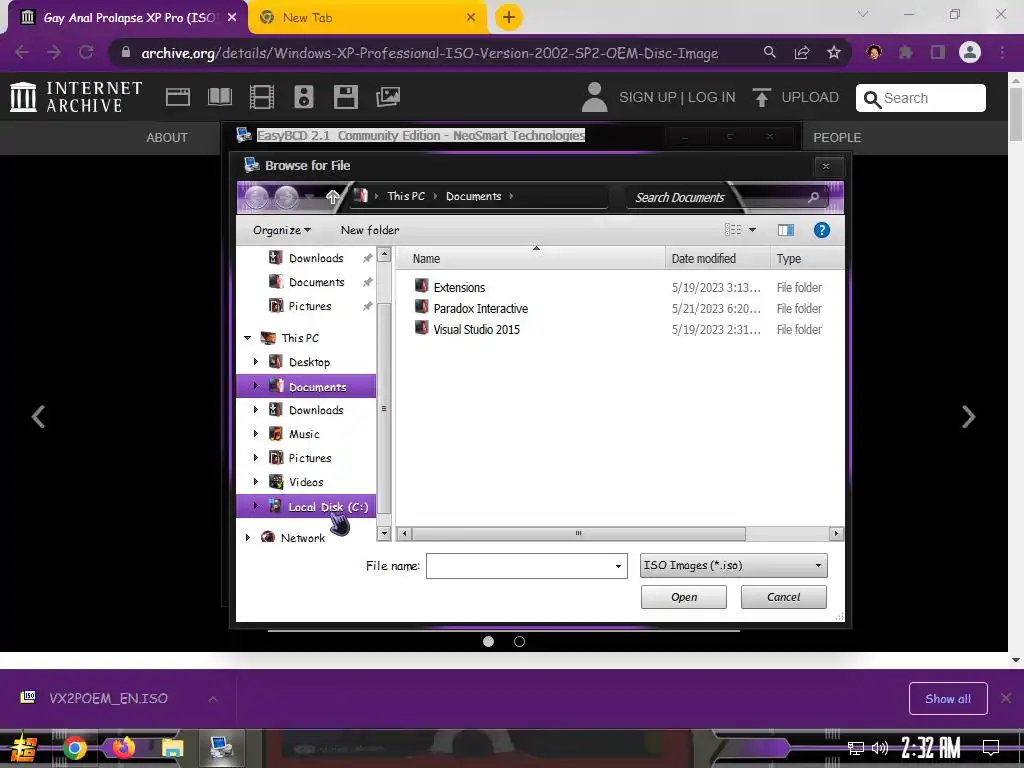The width and height of the screenshot is (1024, 768).
Task: Click the UPLOAD arrow icon
Action: tap(761, 97)
